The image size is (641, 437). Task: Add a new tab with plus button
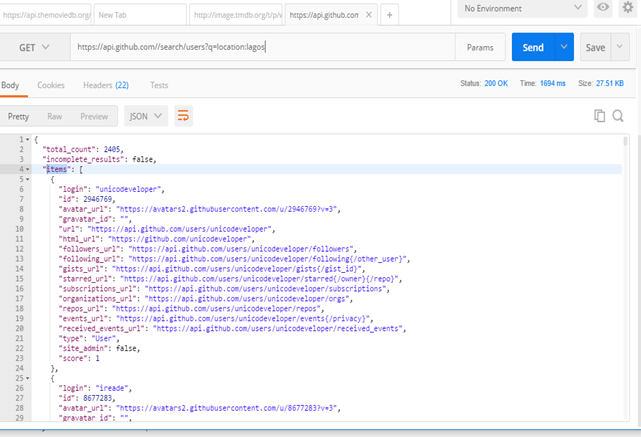click(390, 15)
